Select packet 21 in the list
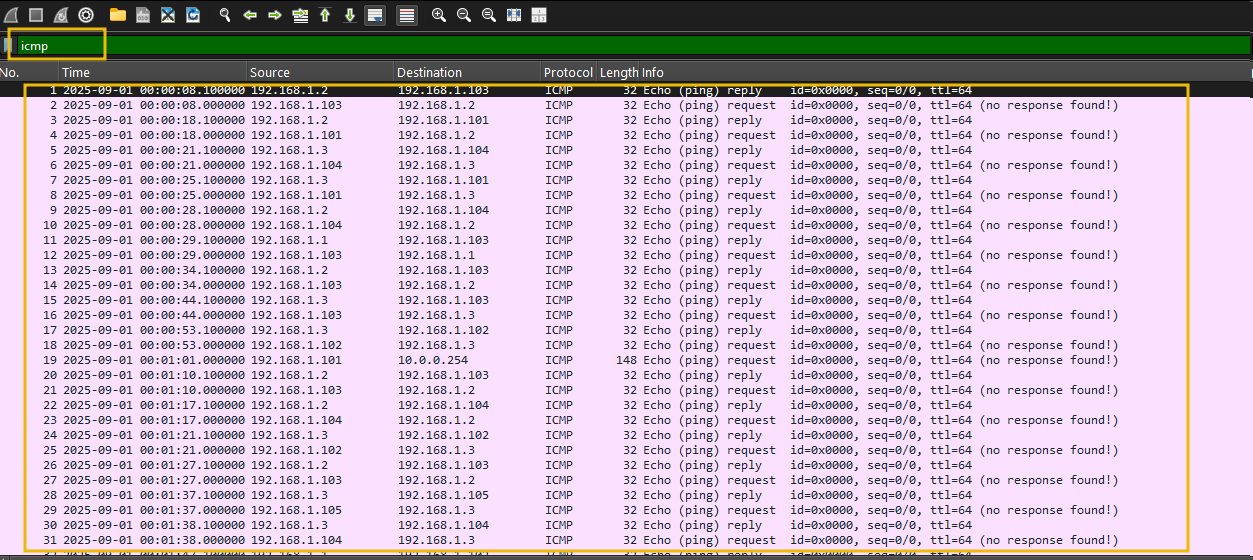The height and width of the screenshot is (560, 1253). click(x=626, y=390)
